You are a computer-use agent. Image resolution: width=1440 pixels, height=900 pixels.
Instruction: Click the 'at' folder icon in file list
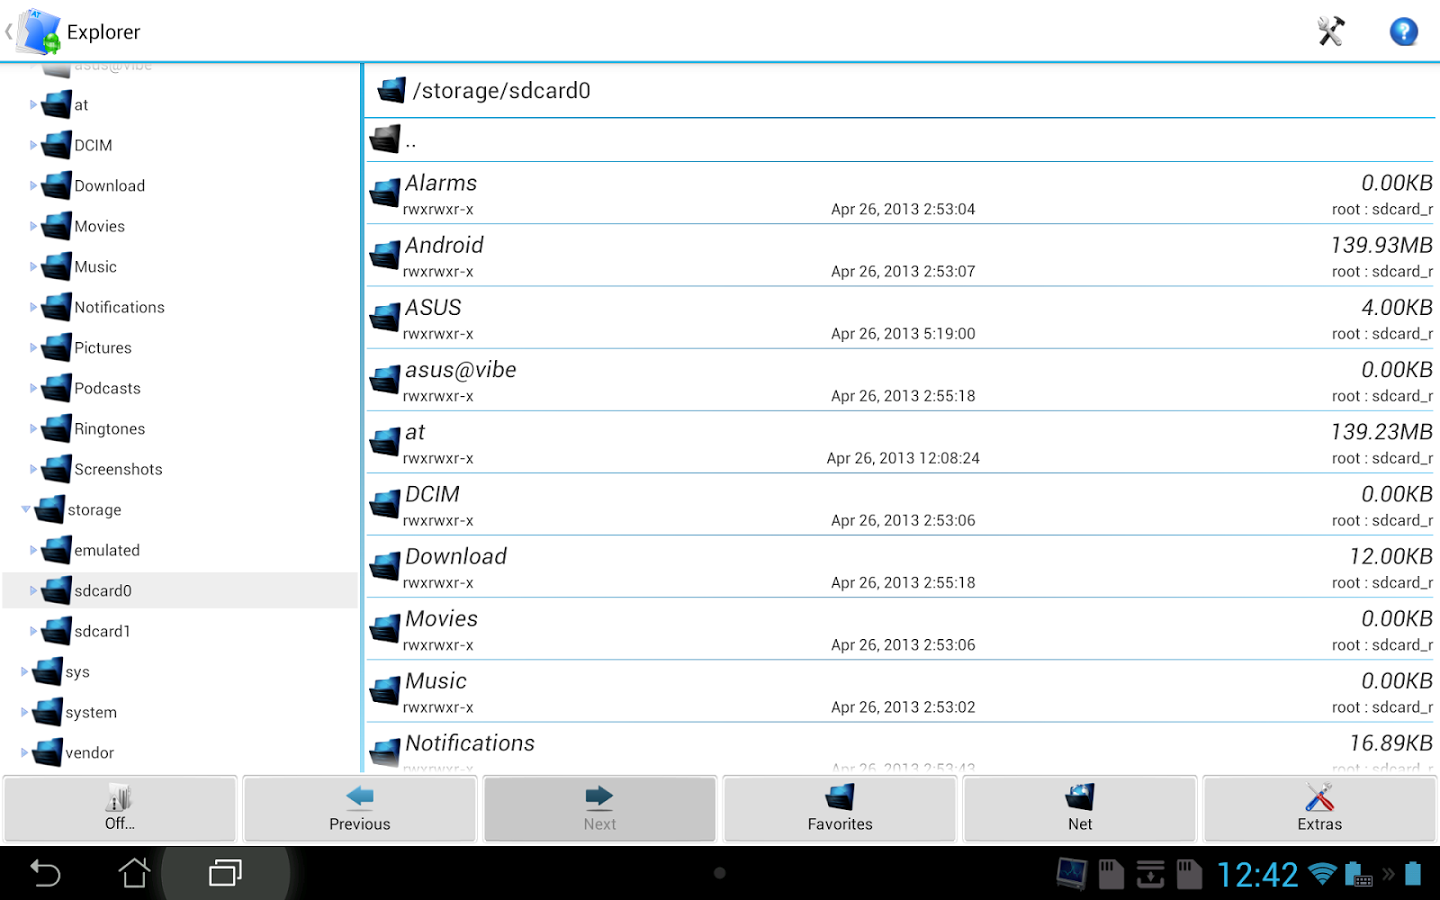[x=385, y=441]
